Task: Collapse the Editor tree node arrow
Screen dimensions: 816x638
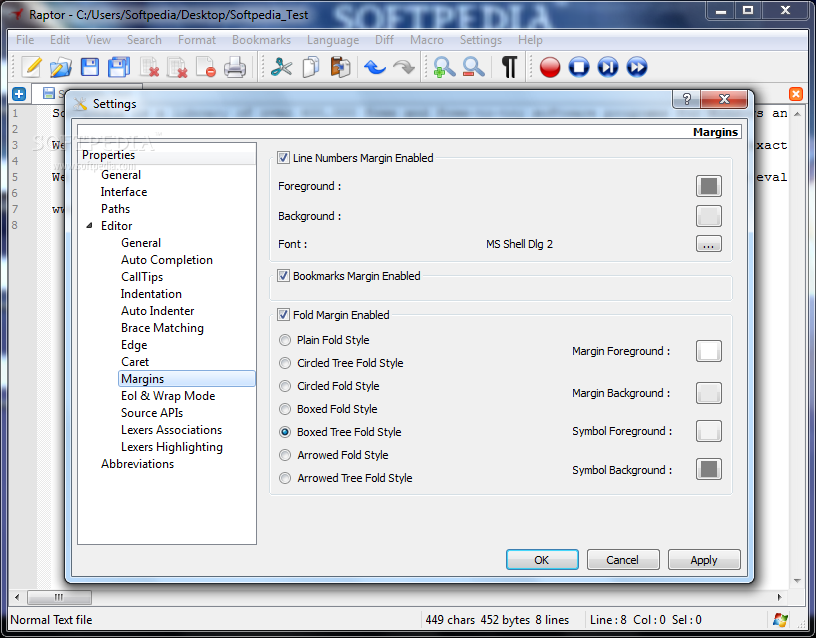Action: click(x=90, y=225)
